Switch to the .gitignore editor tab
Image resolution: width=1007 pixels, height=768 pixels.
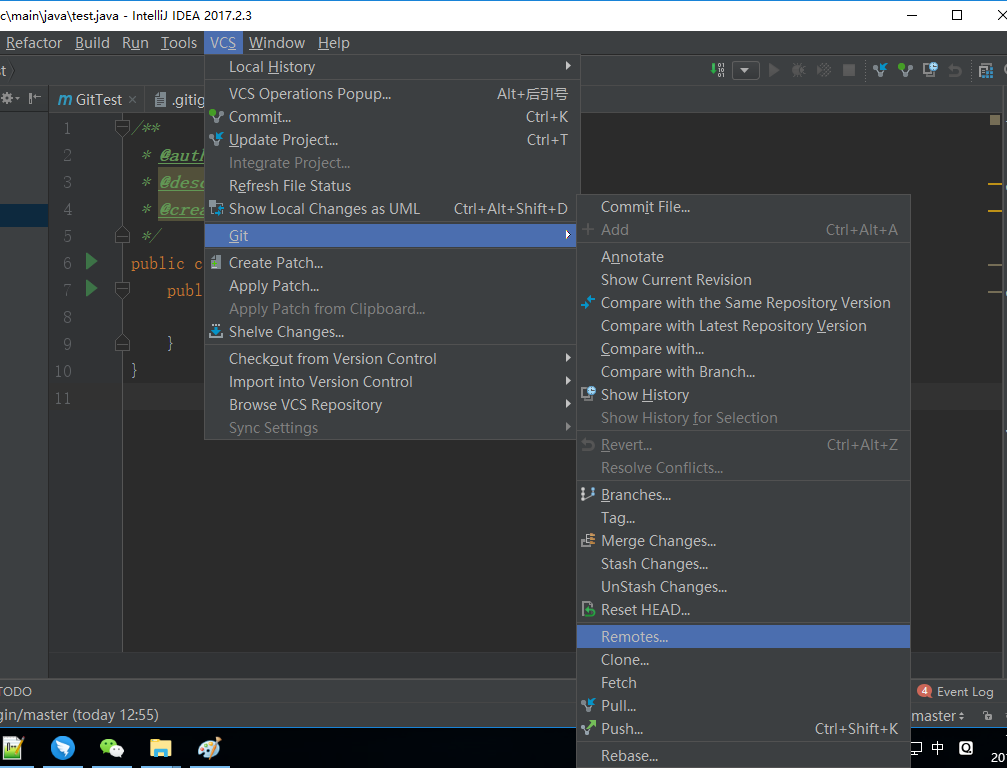tap(180, 100)
